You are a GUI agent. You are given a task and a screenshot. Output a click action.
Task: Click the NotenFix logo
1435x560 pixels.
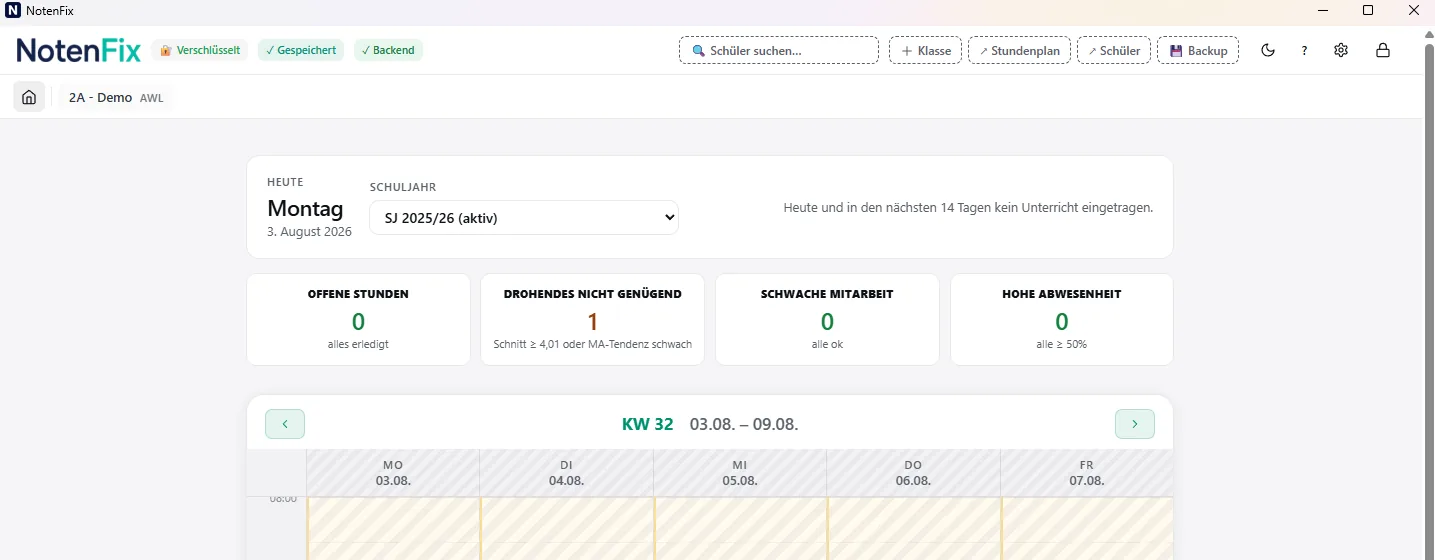[79, 50]
